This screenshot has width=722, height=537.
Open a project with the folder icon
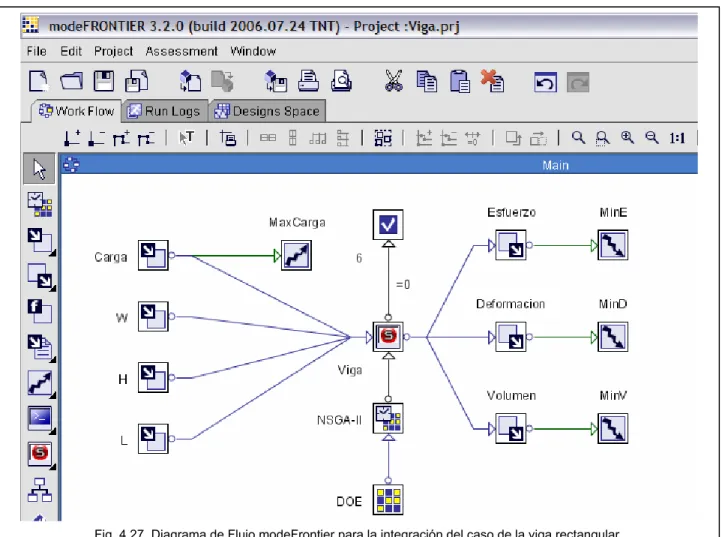click(x=72, y=82)
